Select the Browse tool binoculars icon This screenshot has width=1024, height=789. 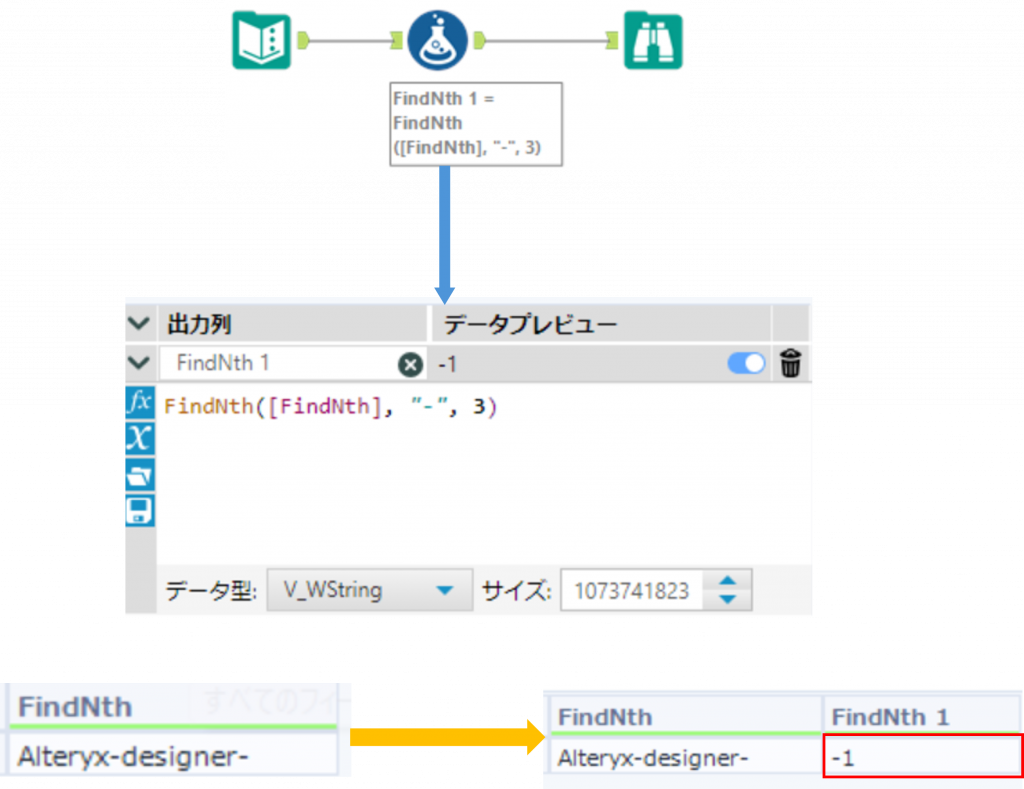click(653, 40)
